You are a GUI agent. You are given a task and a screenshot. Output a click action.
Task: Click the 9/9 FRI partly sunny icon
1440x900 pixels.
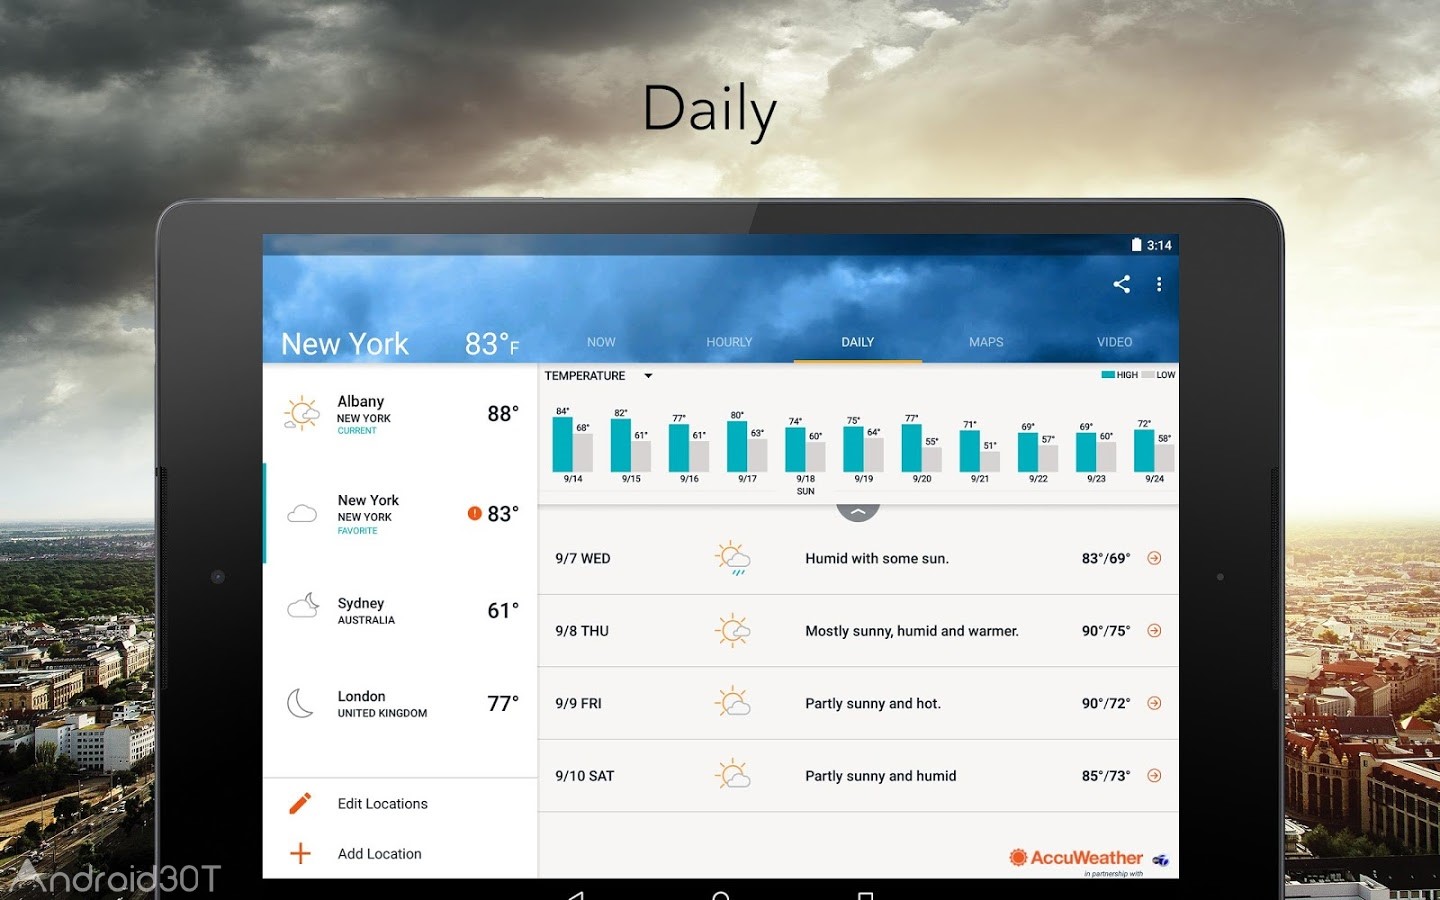(x=733, y=703)
